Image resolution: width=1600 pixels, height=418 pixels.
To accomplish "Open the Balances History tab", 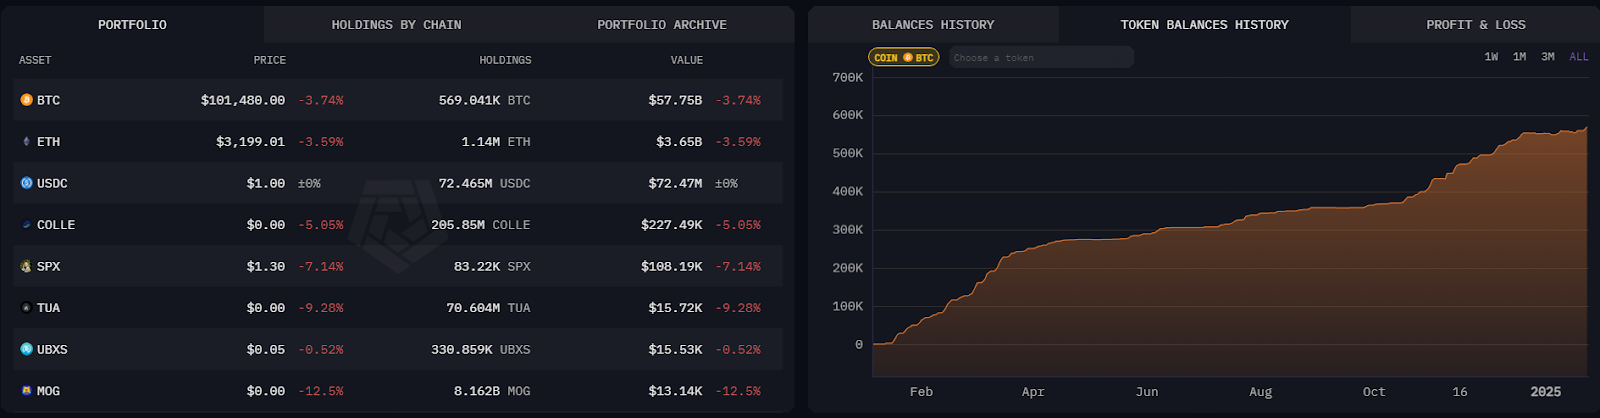I will click(932, 25).
